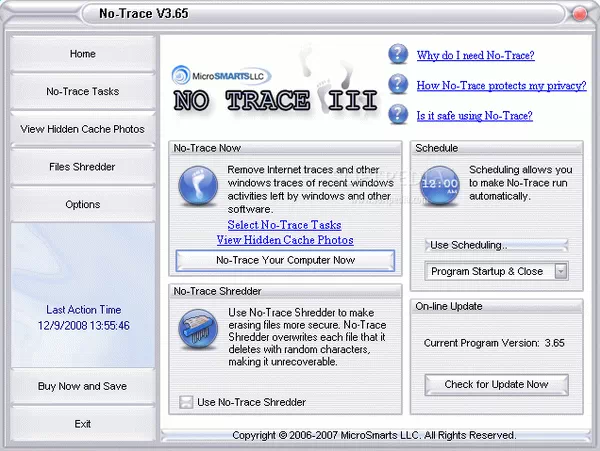Enable the Use No-Trace Shredder checkbox
The image size is (600, 451).
pos(185,402)
